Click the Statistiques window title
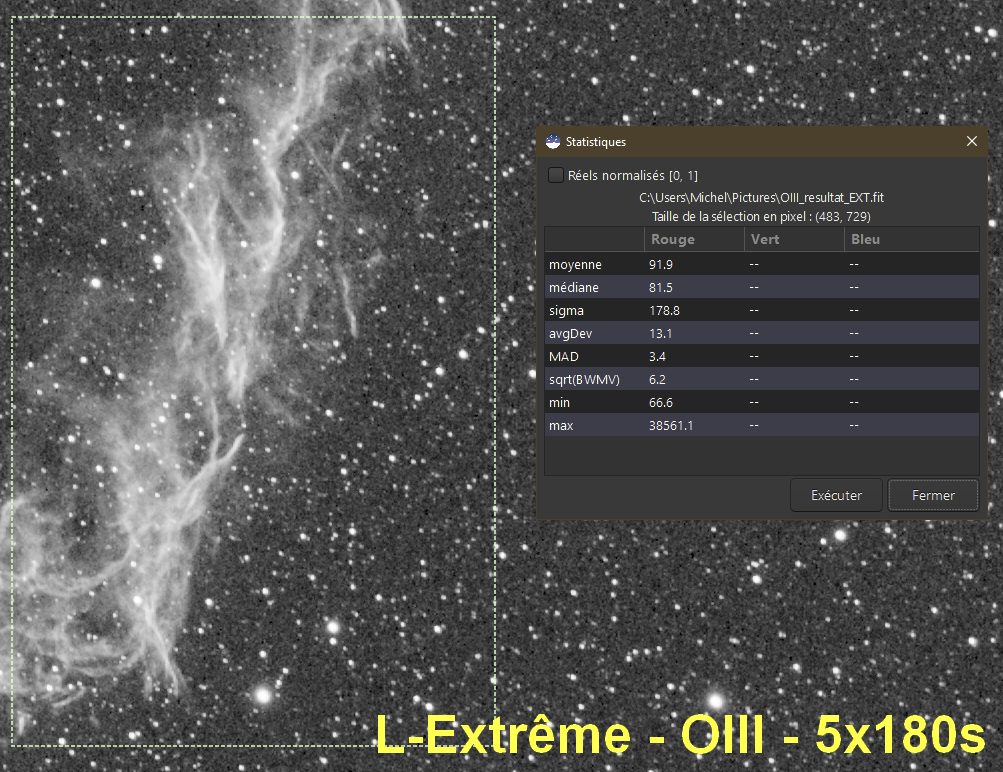This screenshot has width=1003, height=772. [x=596, y=141]
